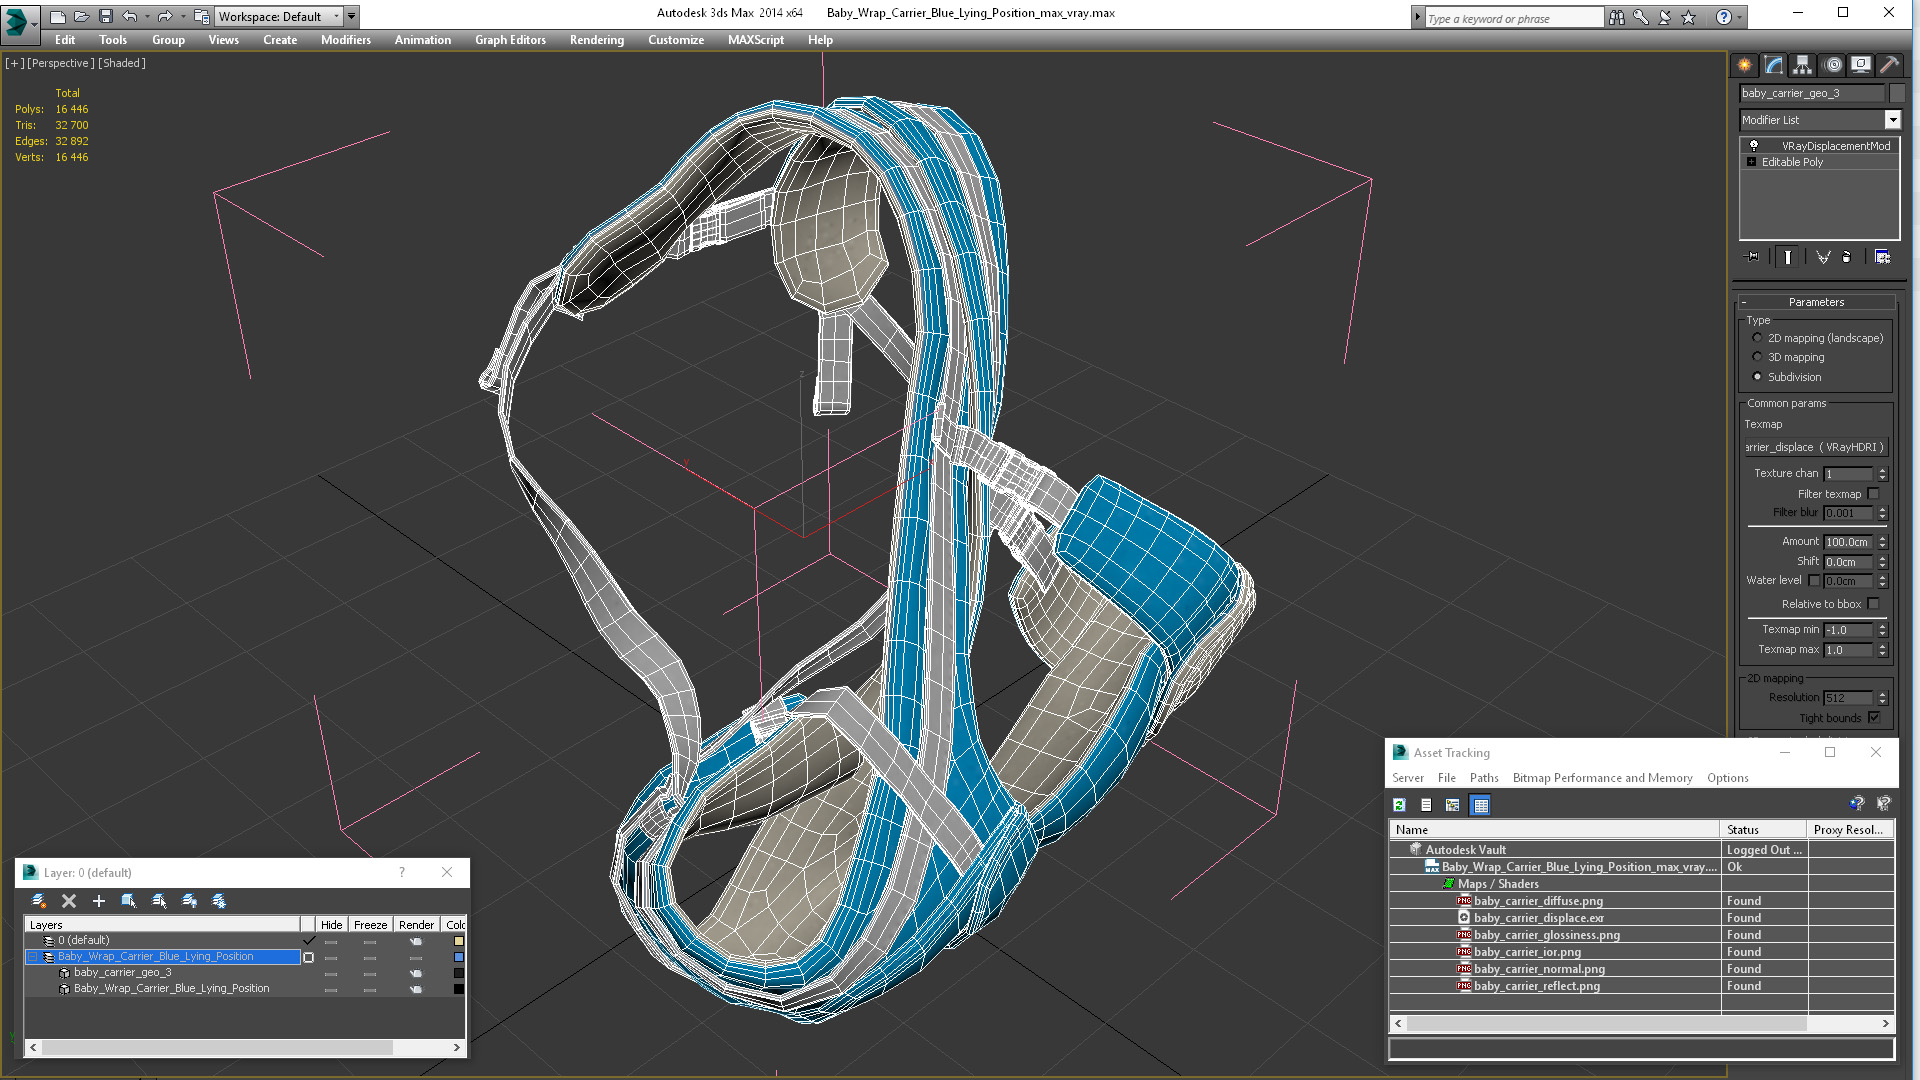Click Remove Modifier trash icon
Viewport: 1920px width, 1080px height.
(x=1847, y=257)
